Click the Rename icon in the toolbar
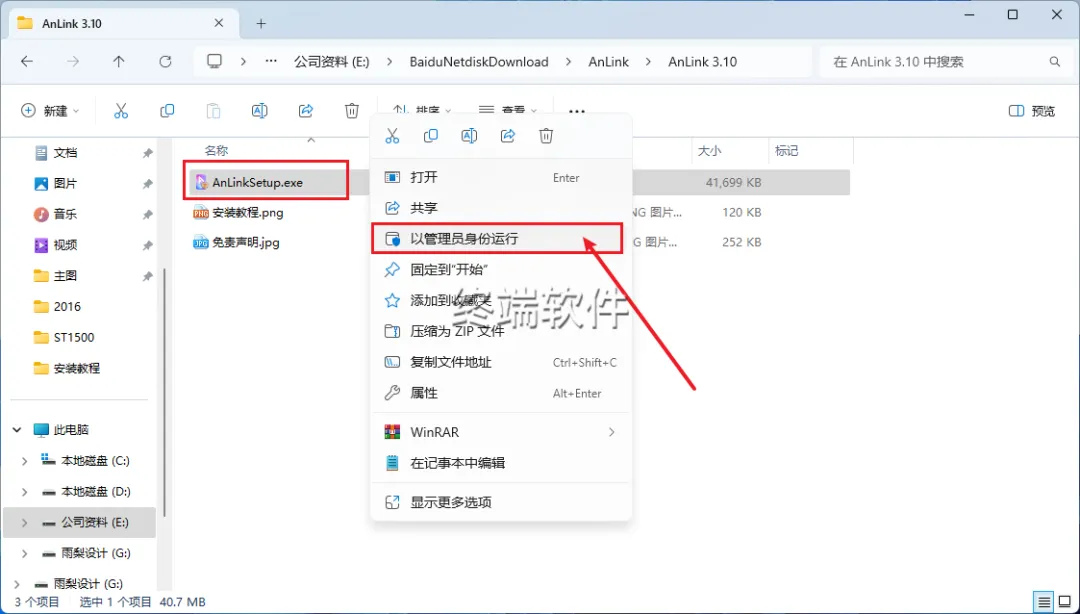 click(x=259, y=110)
